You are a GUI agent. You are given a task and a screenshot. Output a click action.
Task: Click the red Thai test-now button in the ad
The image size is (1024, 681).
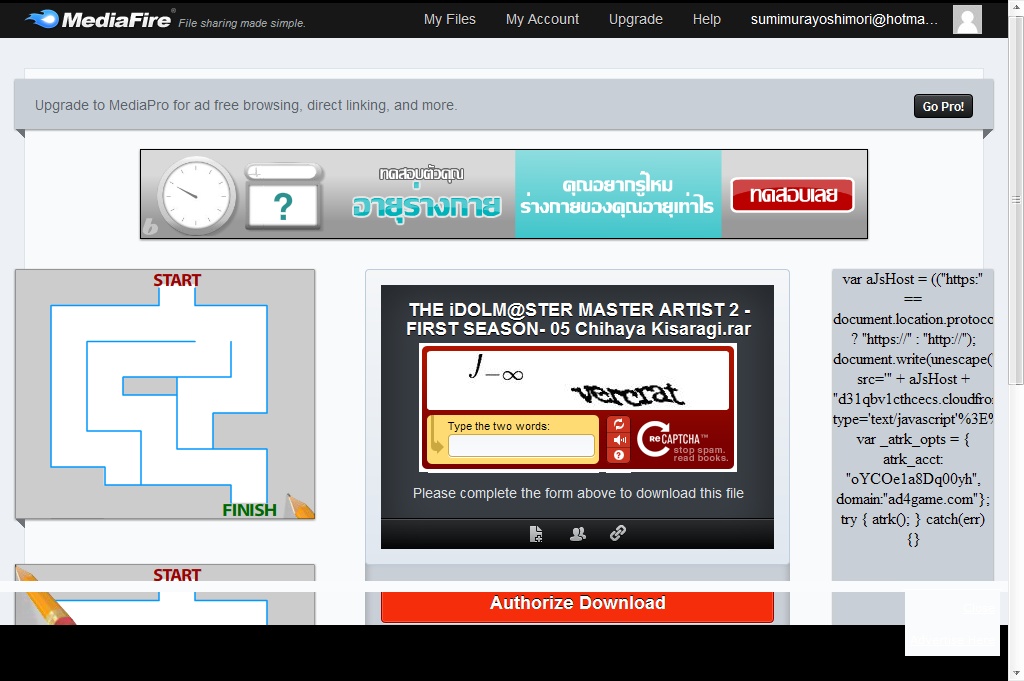click(792, 195)
